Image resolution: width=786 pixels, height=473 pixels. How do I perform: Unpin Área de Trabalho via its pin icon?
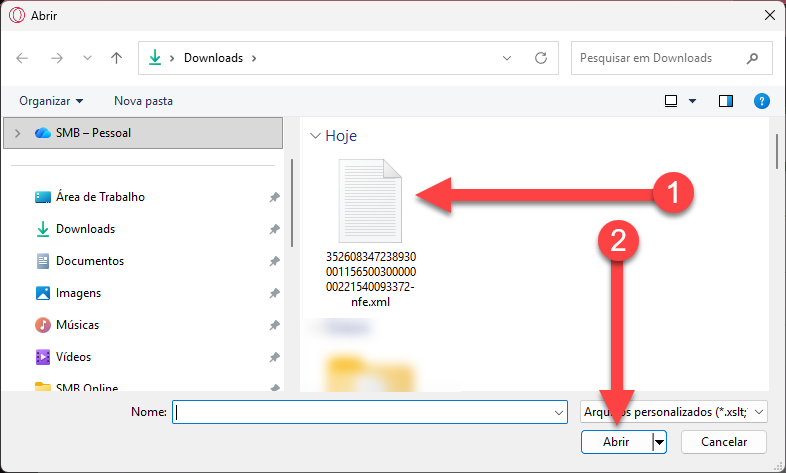(x=274, y=197)
